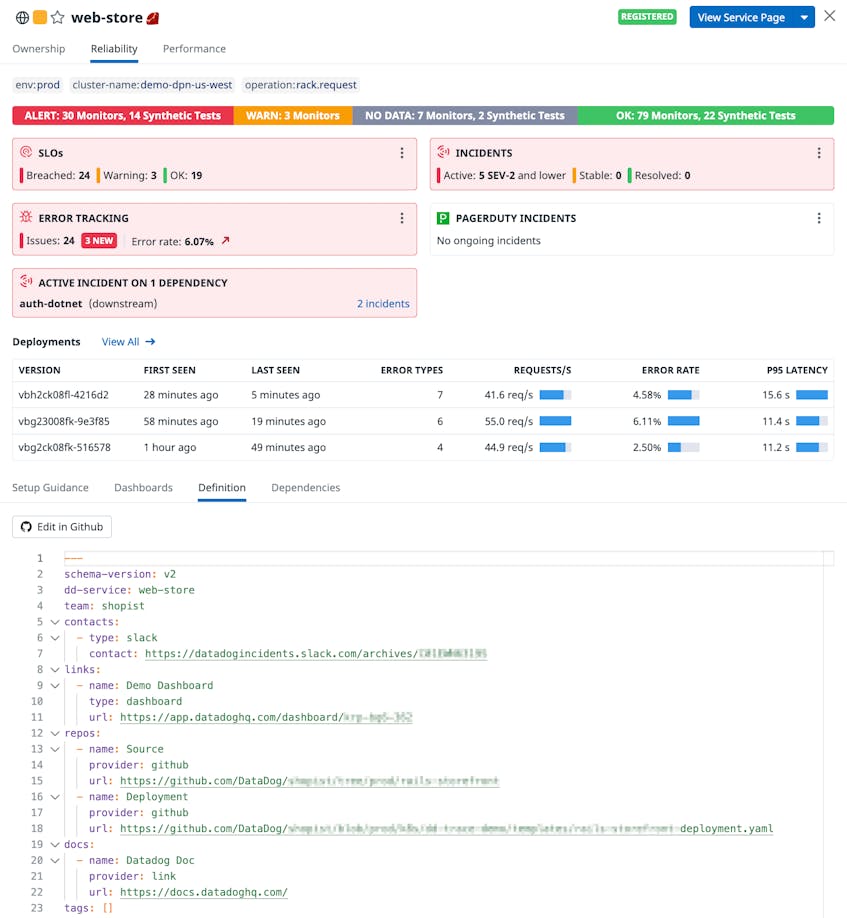Switch to the Performance tab

194,48
